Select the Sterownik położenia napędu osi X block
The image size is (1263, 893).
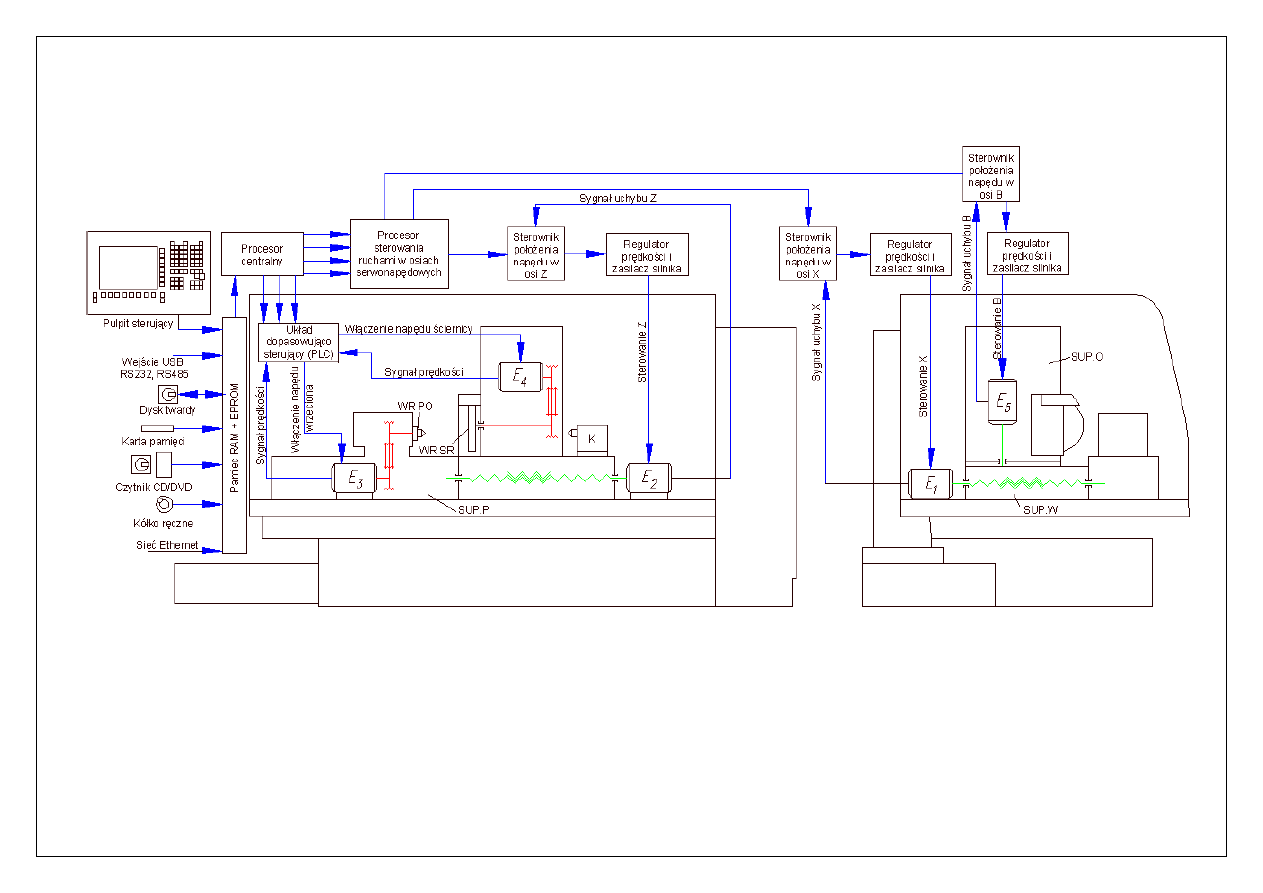(x=808, y=253)
